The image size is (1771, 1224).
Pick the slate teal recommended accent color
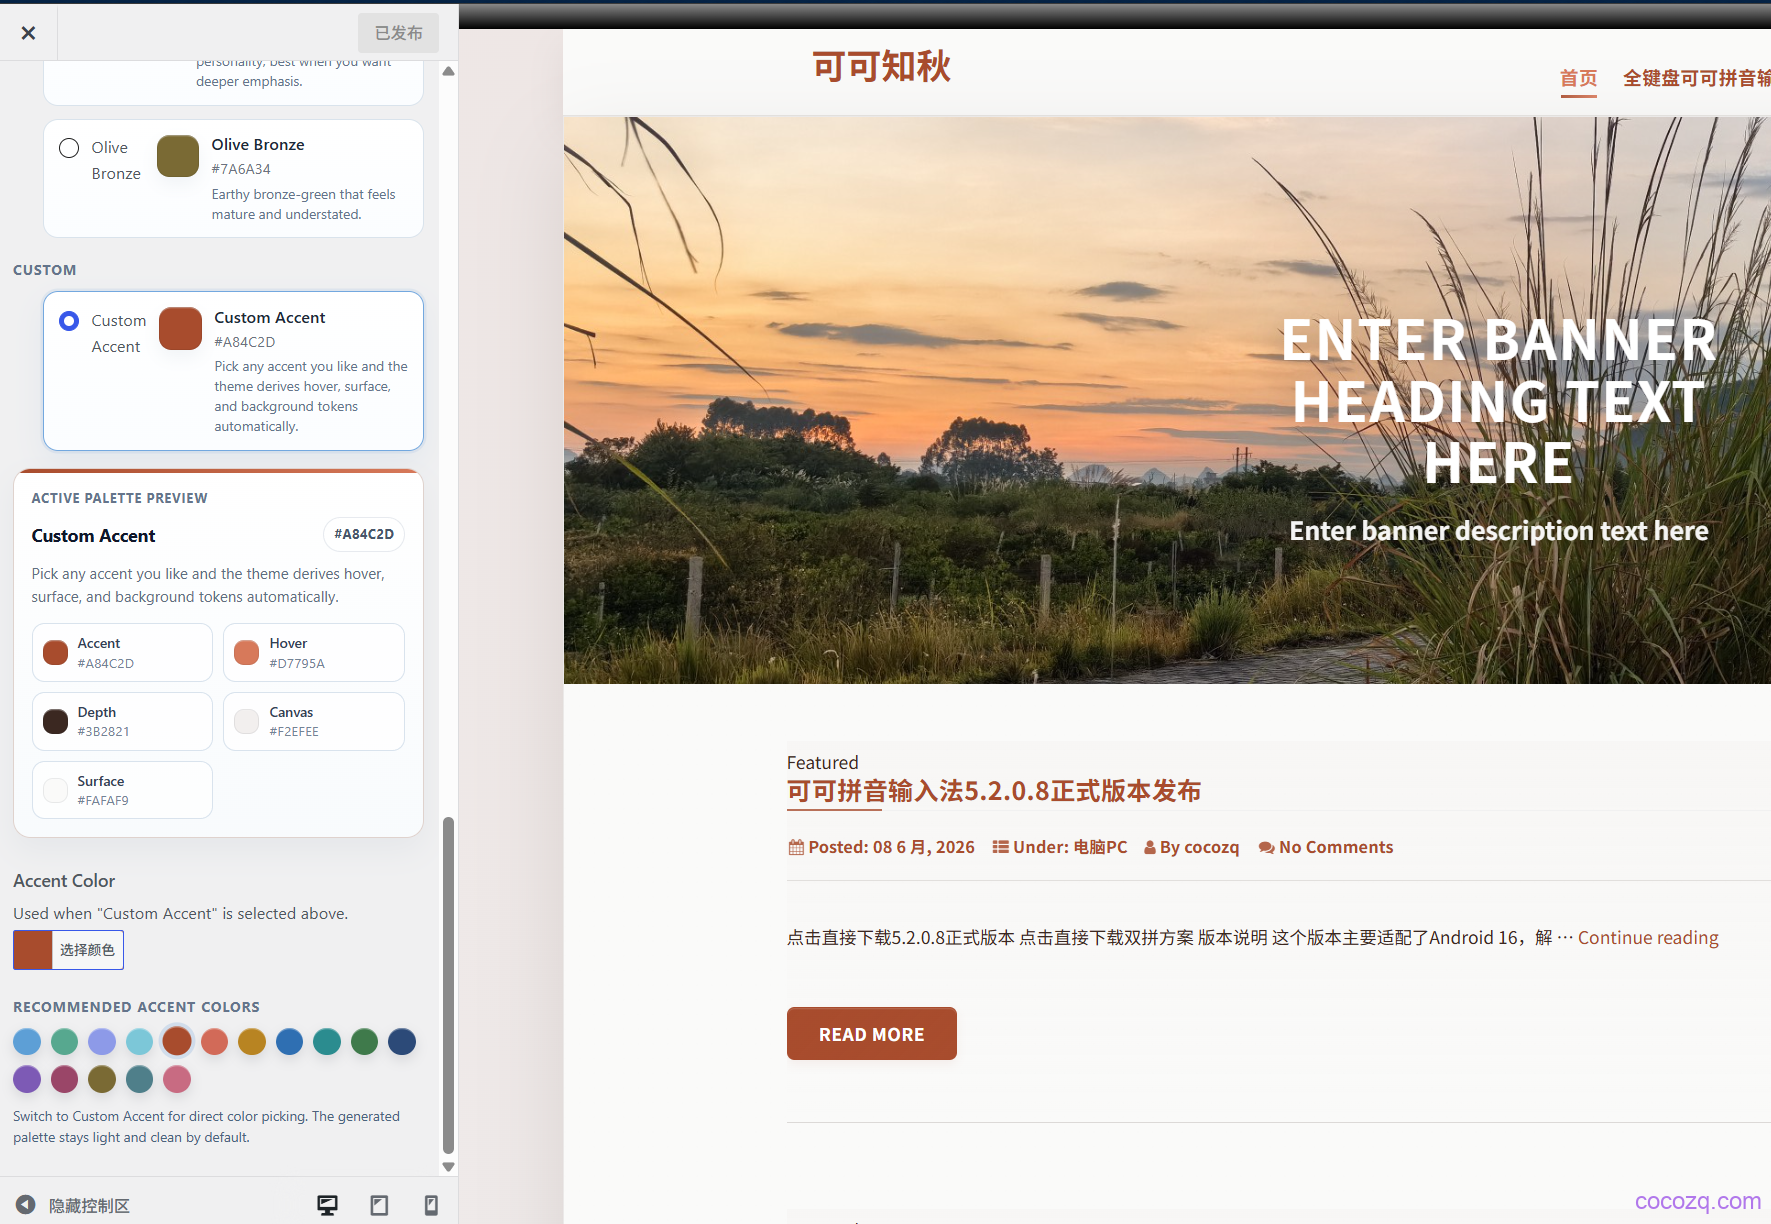pyautogui.click(x=139, y=1079)
